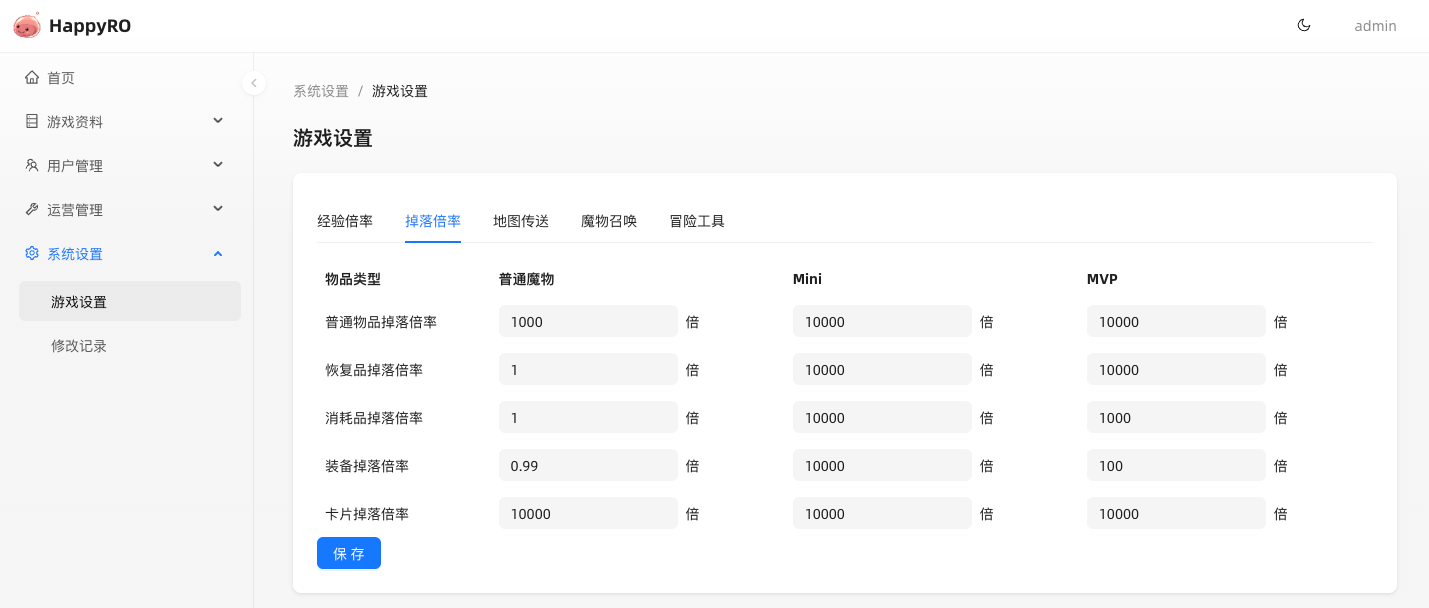This screenshot has height=608, width=1429.
Task: Switch to the 地图传送 tab
Action: coord(521,221)
